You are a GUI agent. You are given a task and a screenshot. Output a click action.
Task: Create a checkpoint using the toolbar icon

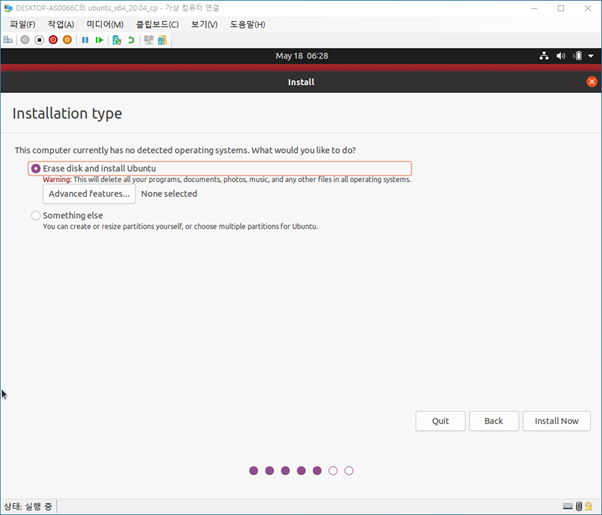117,40
